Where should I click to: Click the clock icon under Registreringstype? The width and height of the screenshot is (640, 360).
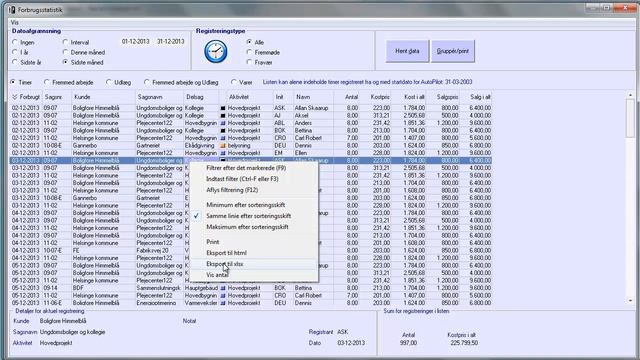(216, 51)
